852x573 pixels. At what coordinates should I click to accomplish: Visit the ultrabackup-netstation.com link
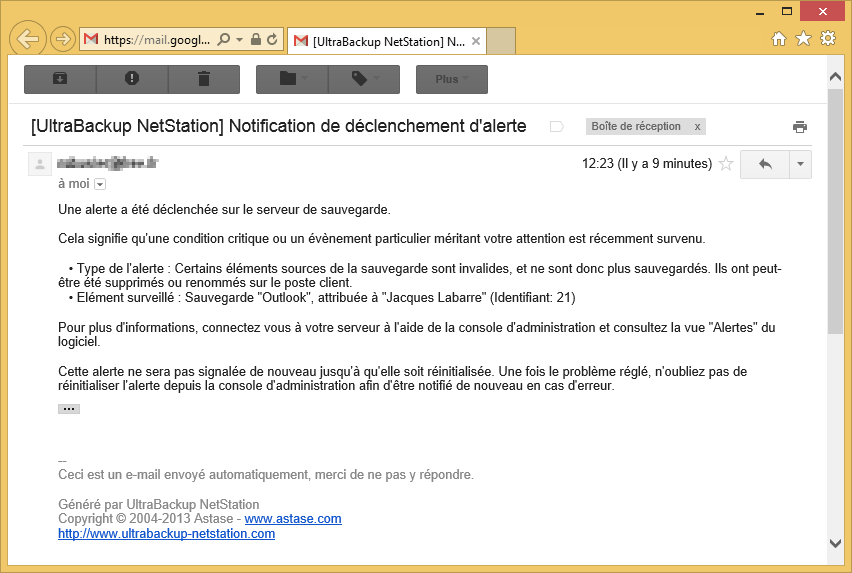pyautogui.click(x=166, y=534)
